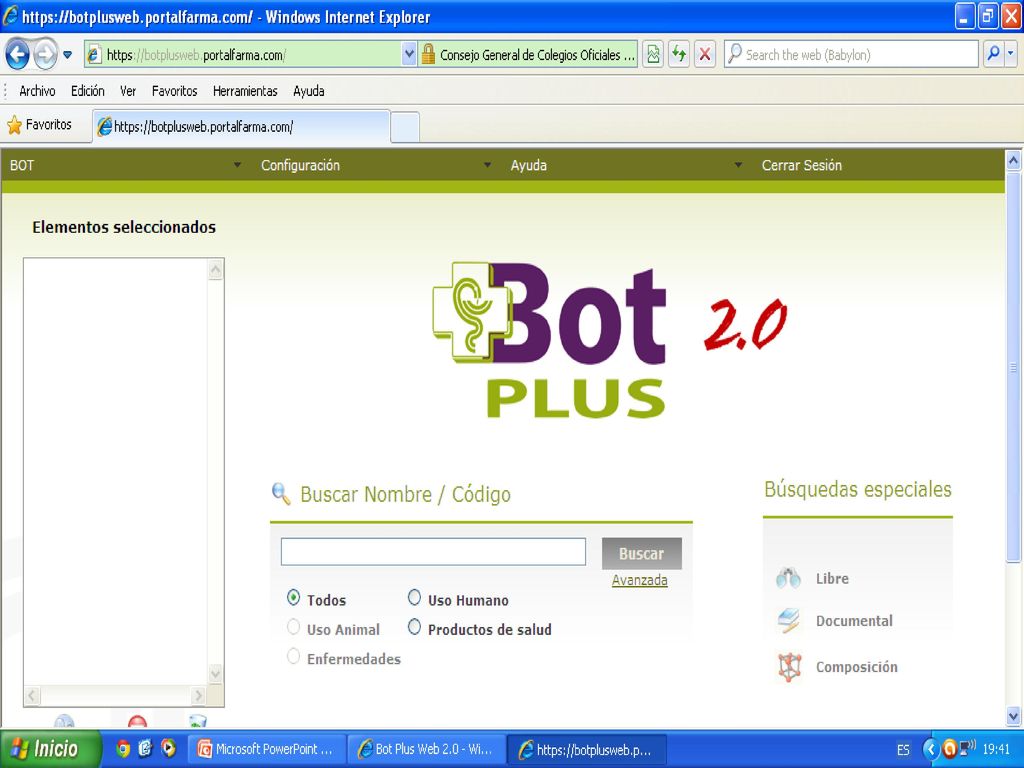Click the page vertical scrollbar thumb

(x=1014, y=366)
